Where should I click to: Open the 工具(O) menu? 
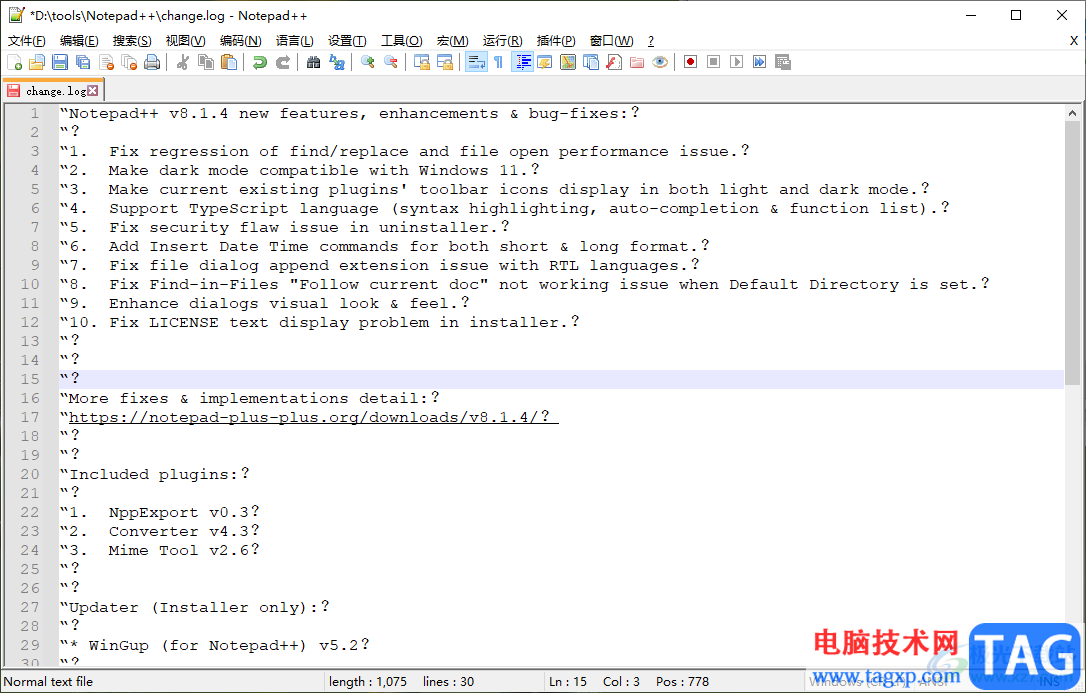(x=402, y=41)
